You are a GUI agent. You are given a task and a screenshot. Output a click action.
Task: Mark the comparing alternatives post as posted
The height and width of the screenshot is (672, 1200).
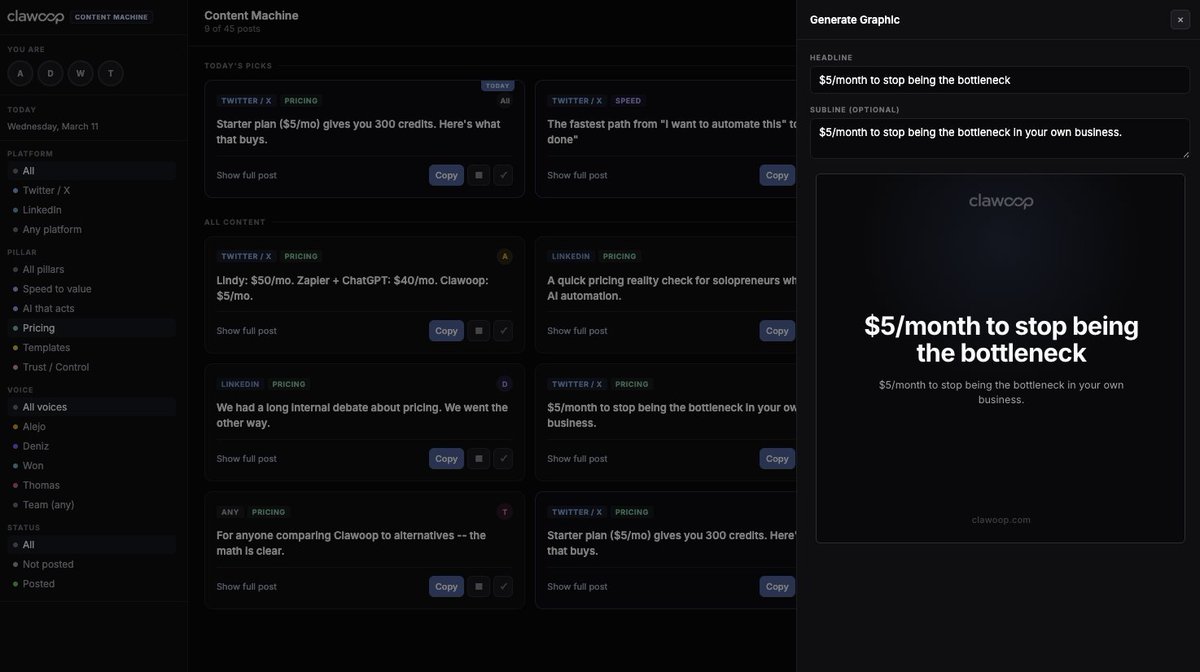503,587
